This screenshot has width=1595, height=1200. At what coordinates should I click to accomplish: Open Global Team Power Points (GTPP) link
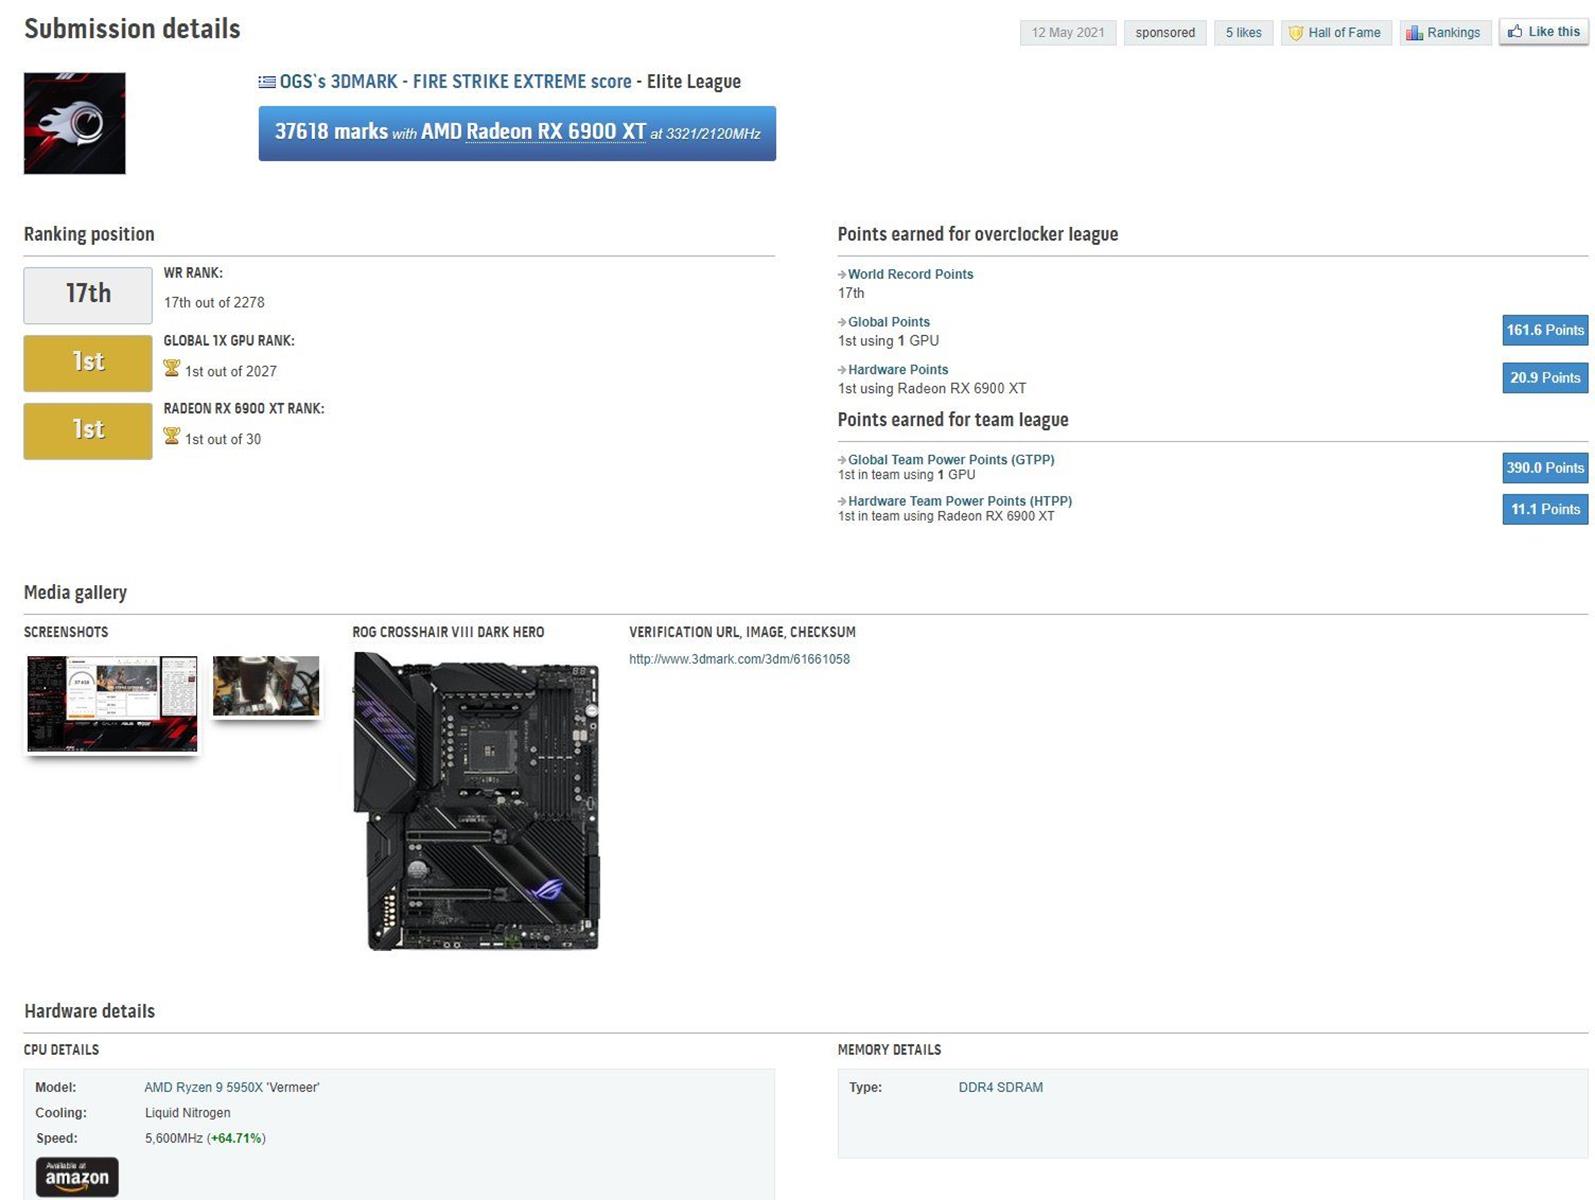click(x=950, y=460)
